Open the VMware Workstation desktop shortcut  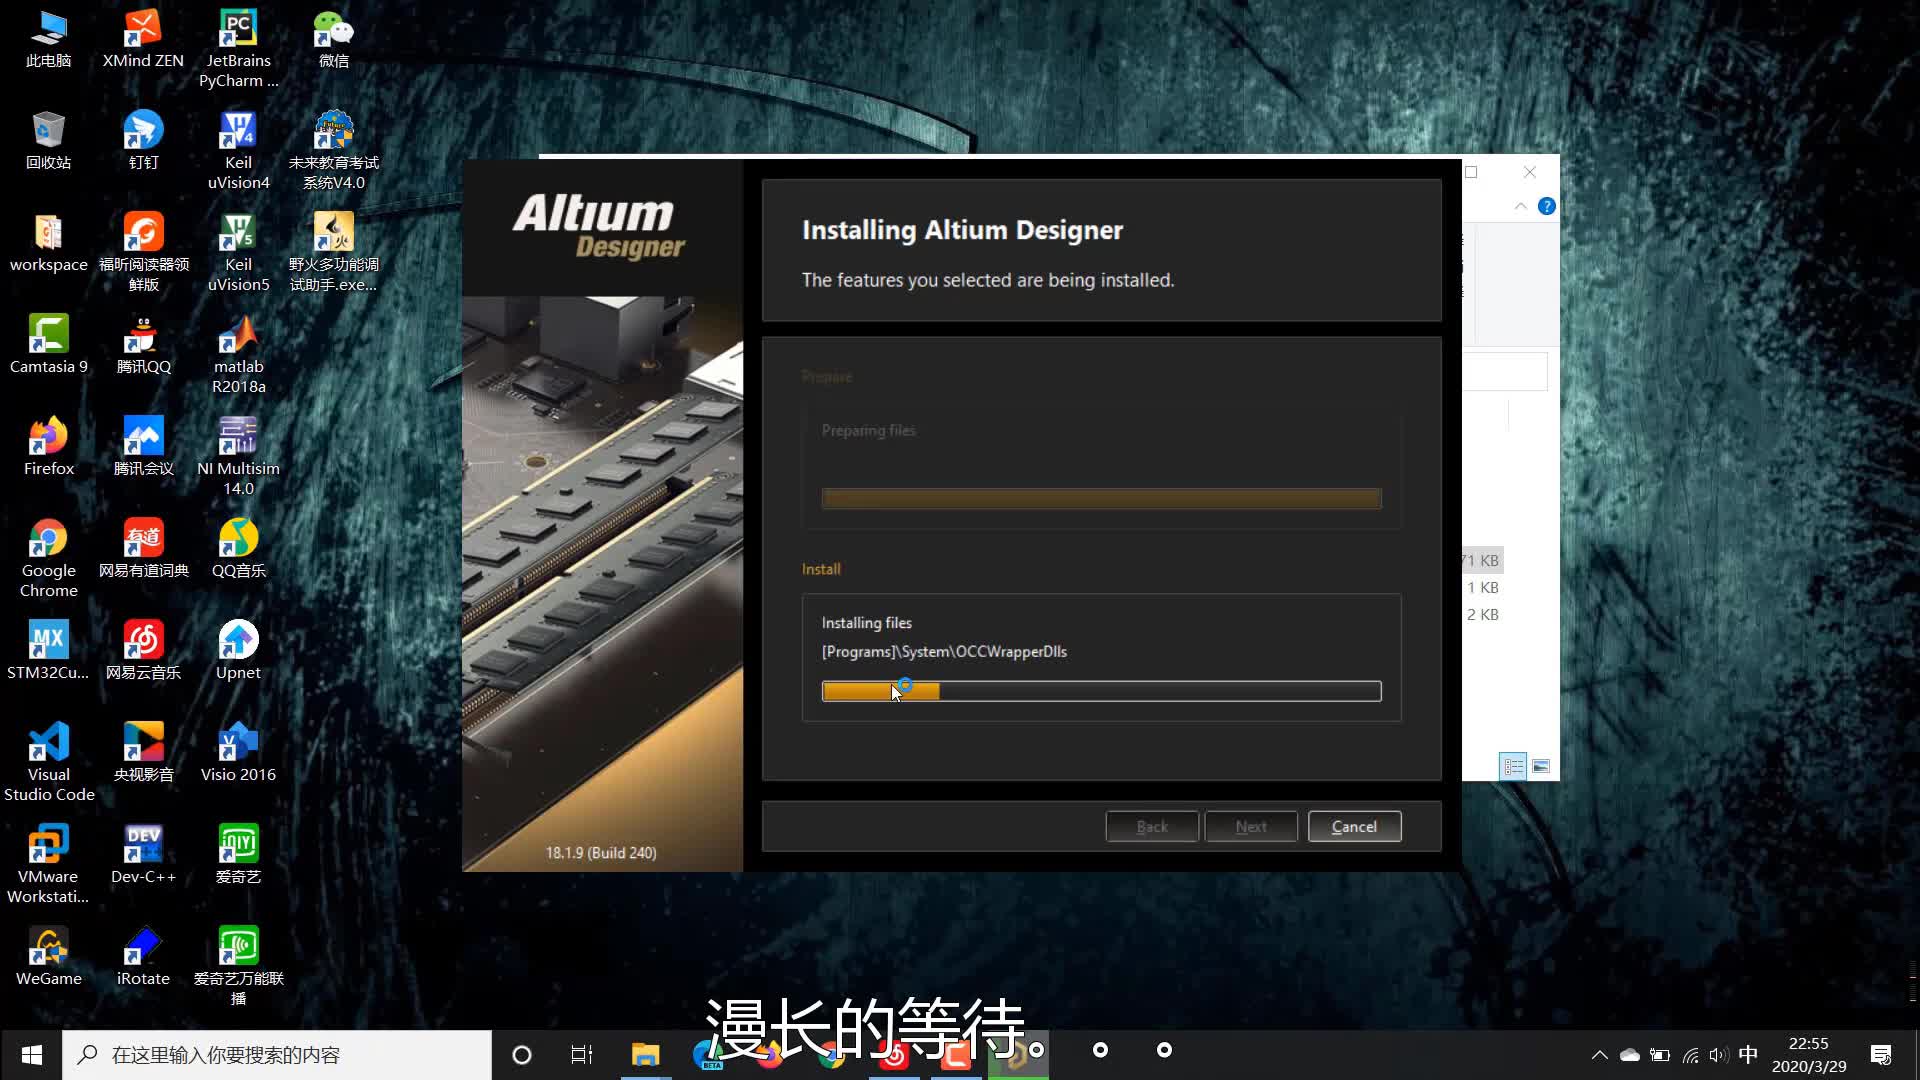click(x=48, y=864)
